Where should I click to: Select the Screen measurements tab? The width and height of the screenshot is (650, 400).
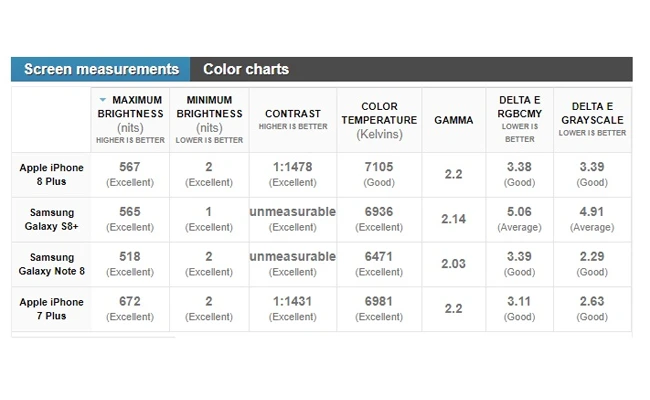pos(101,69)
